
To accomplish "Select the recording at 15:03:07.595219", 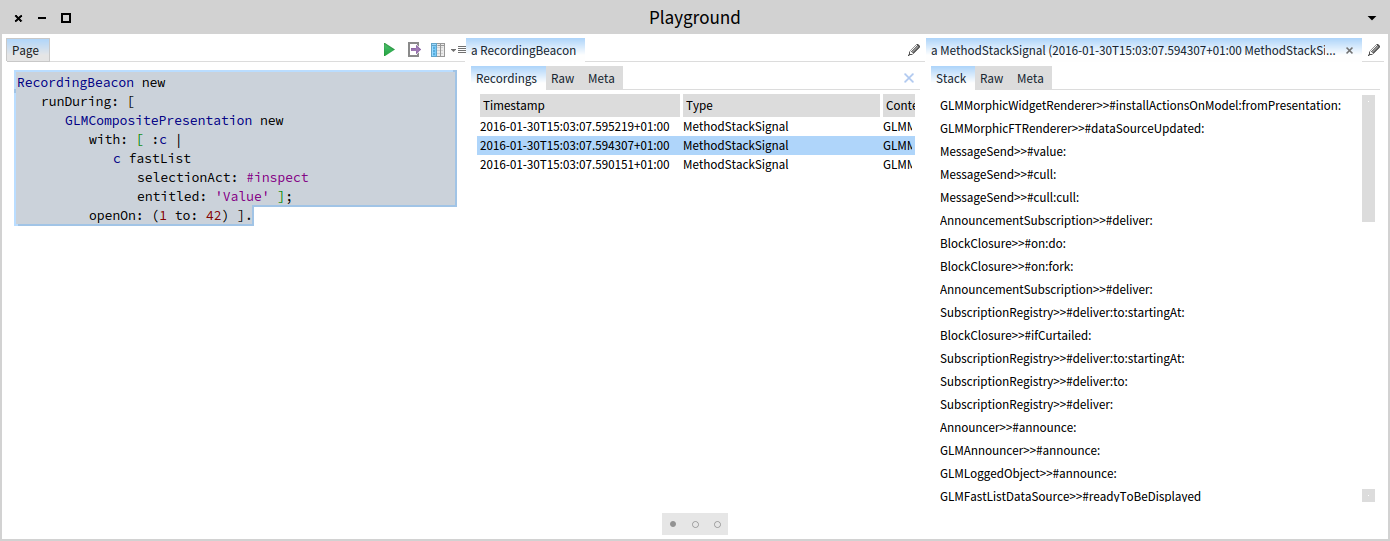I will [695, 127].
